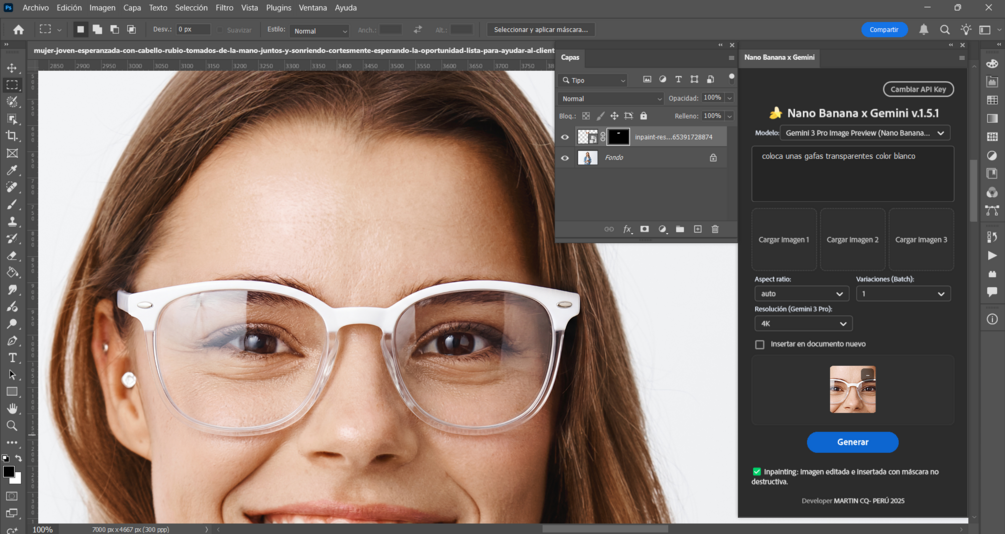Open Discover lightbulb icon
Viewport: 1005px width, 534px height.
[966, 29]
